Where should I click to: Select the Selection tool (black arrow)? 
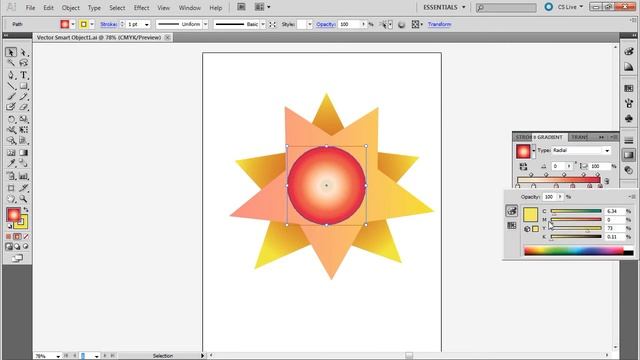pos(11,52)
